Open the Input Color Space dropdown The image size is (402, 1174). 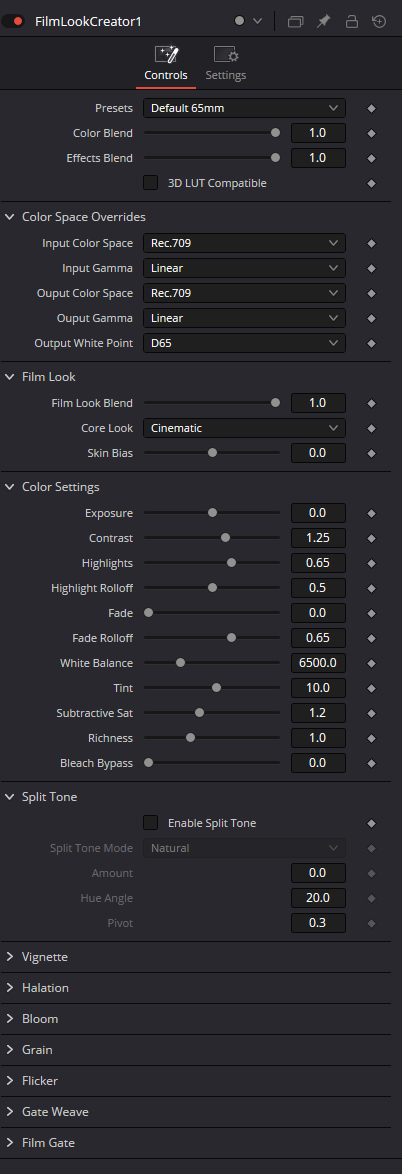pos(244,243)
